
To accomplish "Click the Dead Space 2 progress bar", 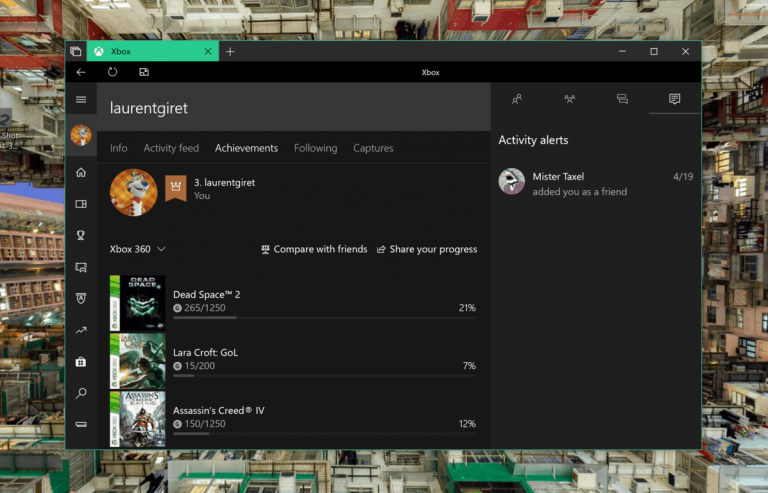I will [x=325, y=318].
